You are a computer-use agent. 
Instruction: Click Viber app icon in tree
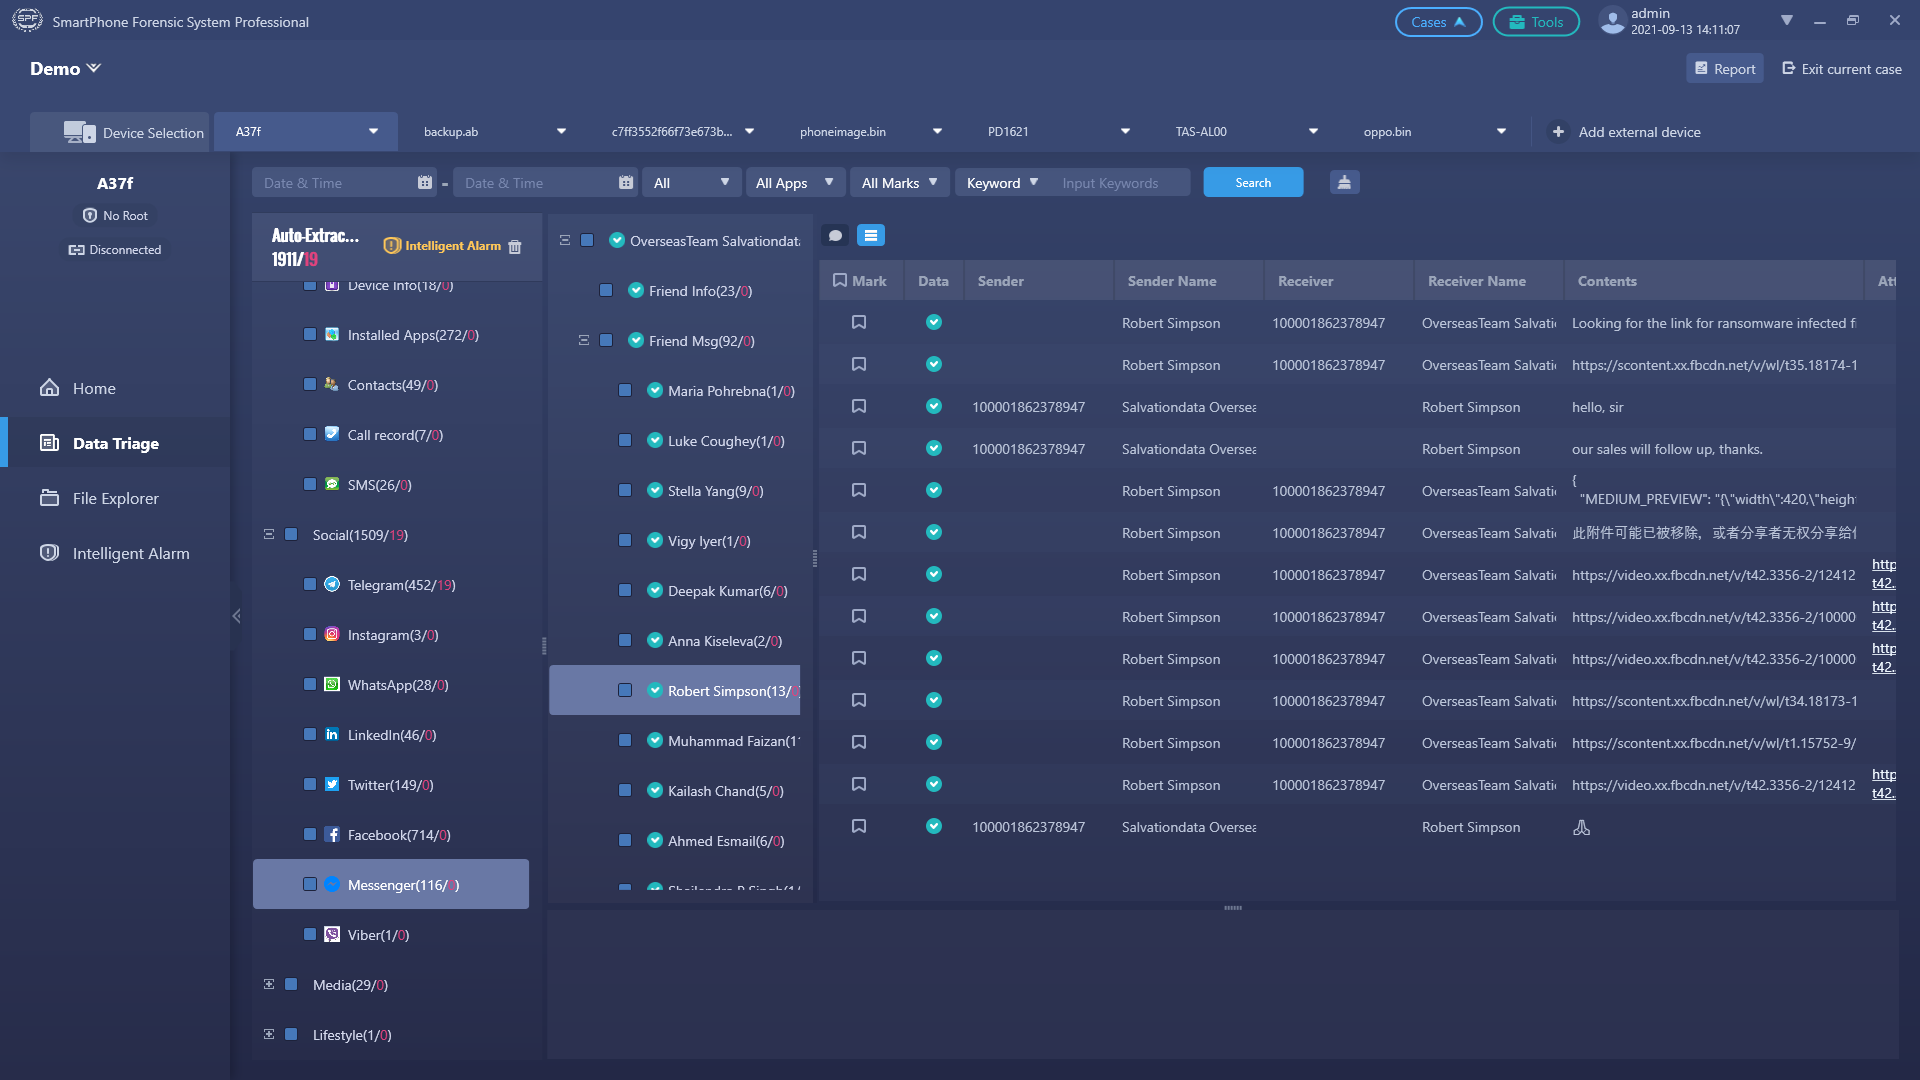click(x=332, y=935)
